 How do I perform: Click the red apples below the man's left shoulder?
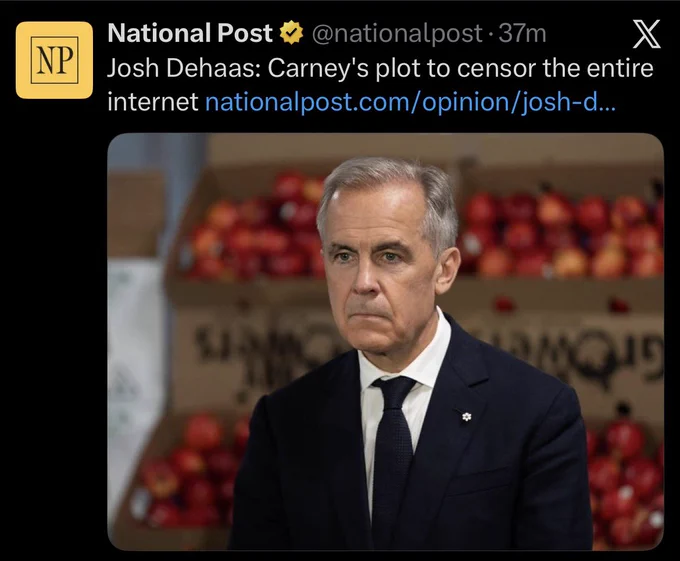tap(627, 481)
